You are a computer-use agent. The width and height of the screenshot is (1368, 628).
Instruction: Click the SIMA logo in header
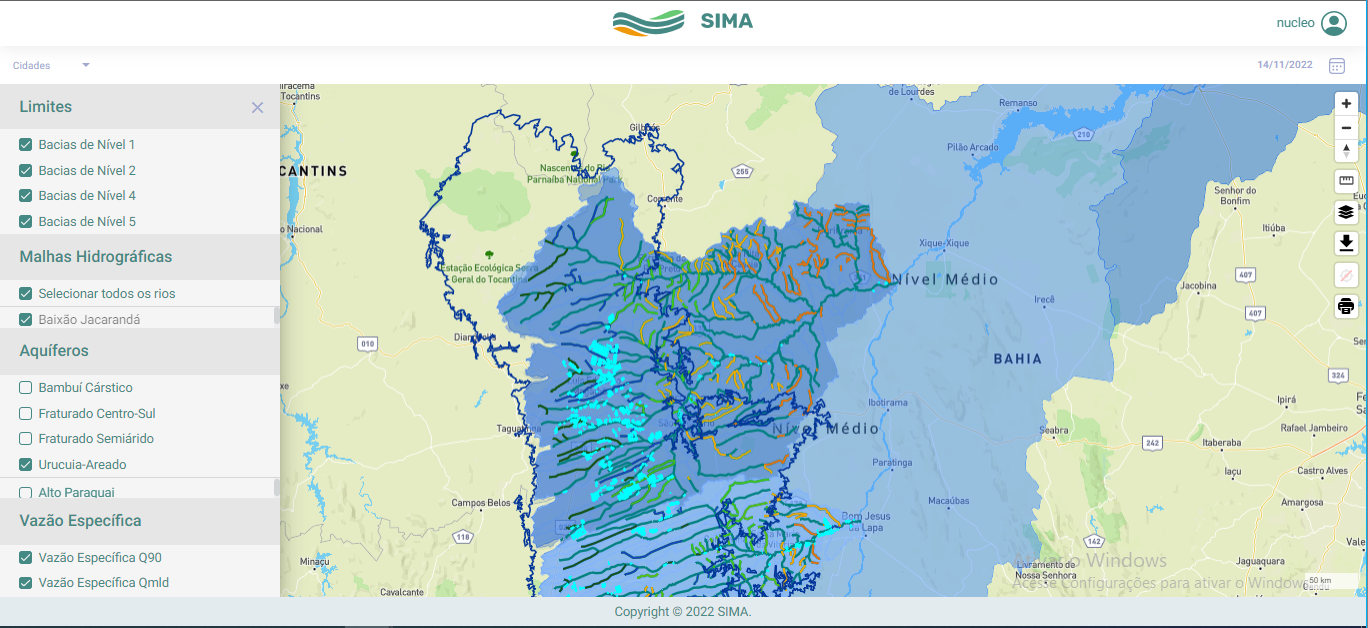click(x=683, y=22)
